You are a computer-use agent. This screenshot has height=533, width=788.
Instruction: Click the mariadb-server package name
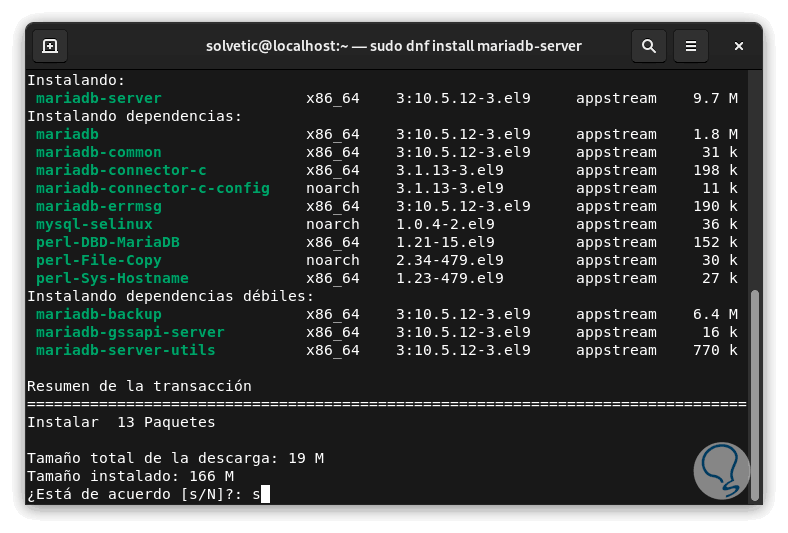click(x=98, y=98)
